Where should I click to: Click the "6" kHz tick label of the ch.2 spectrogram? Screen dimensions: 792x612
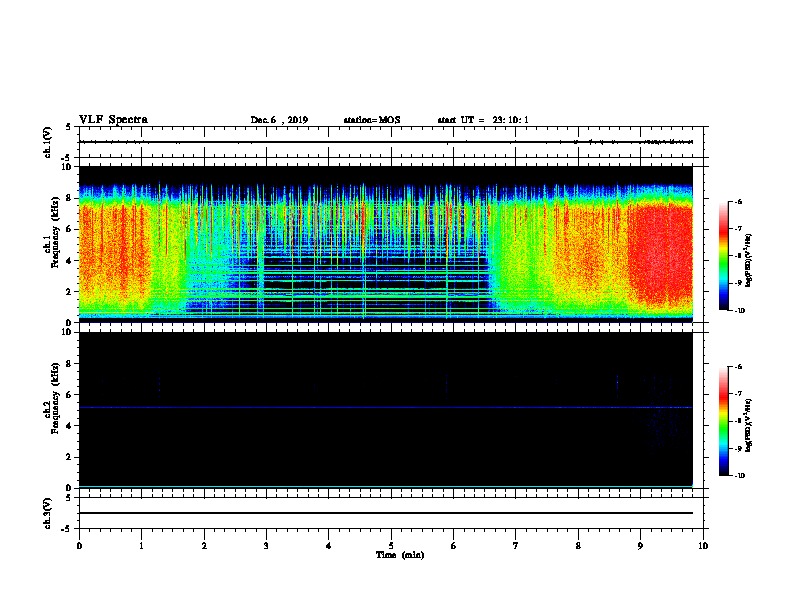(x=70, y=395)
